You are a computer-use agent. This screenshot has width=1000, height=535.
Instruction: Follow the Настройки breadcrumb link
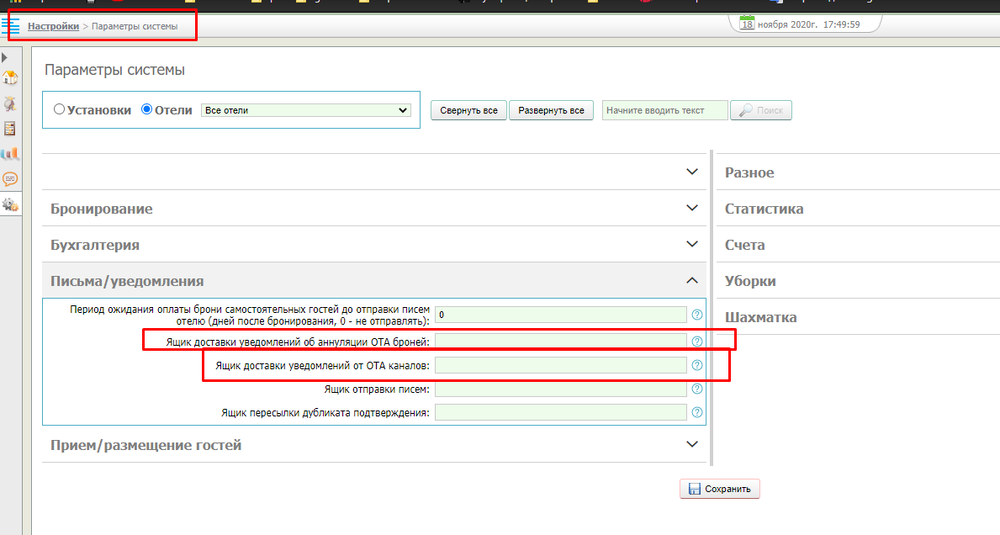pyautogui.click(x=53, y=26)
